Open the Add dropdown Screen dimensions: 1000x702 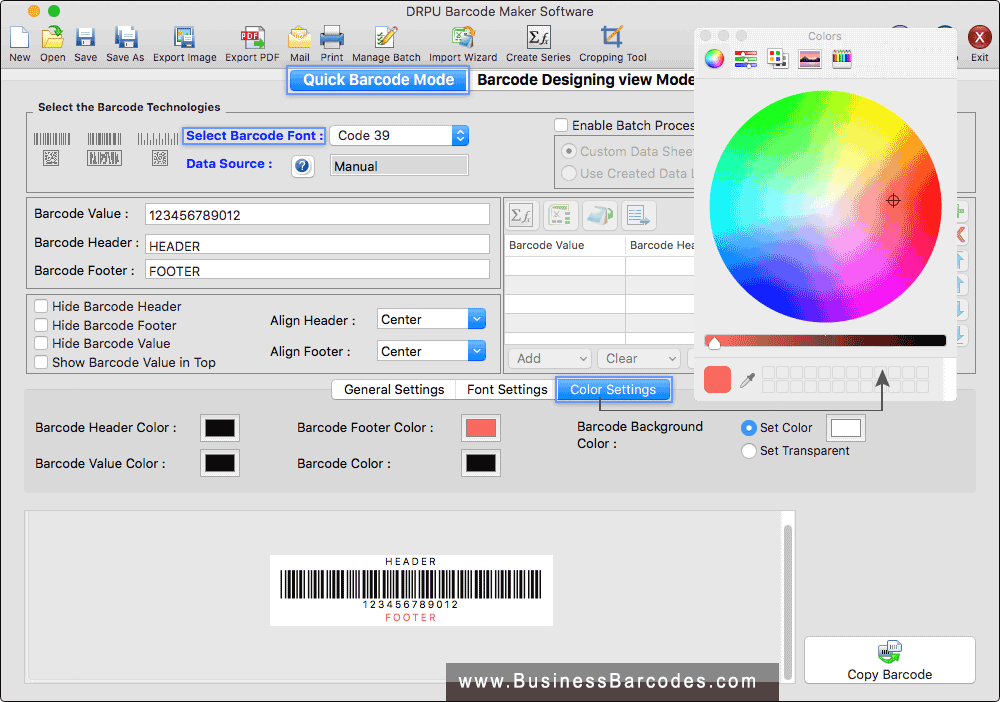pos(550,358)
